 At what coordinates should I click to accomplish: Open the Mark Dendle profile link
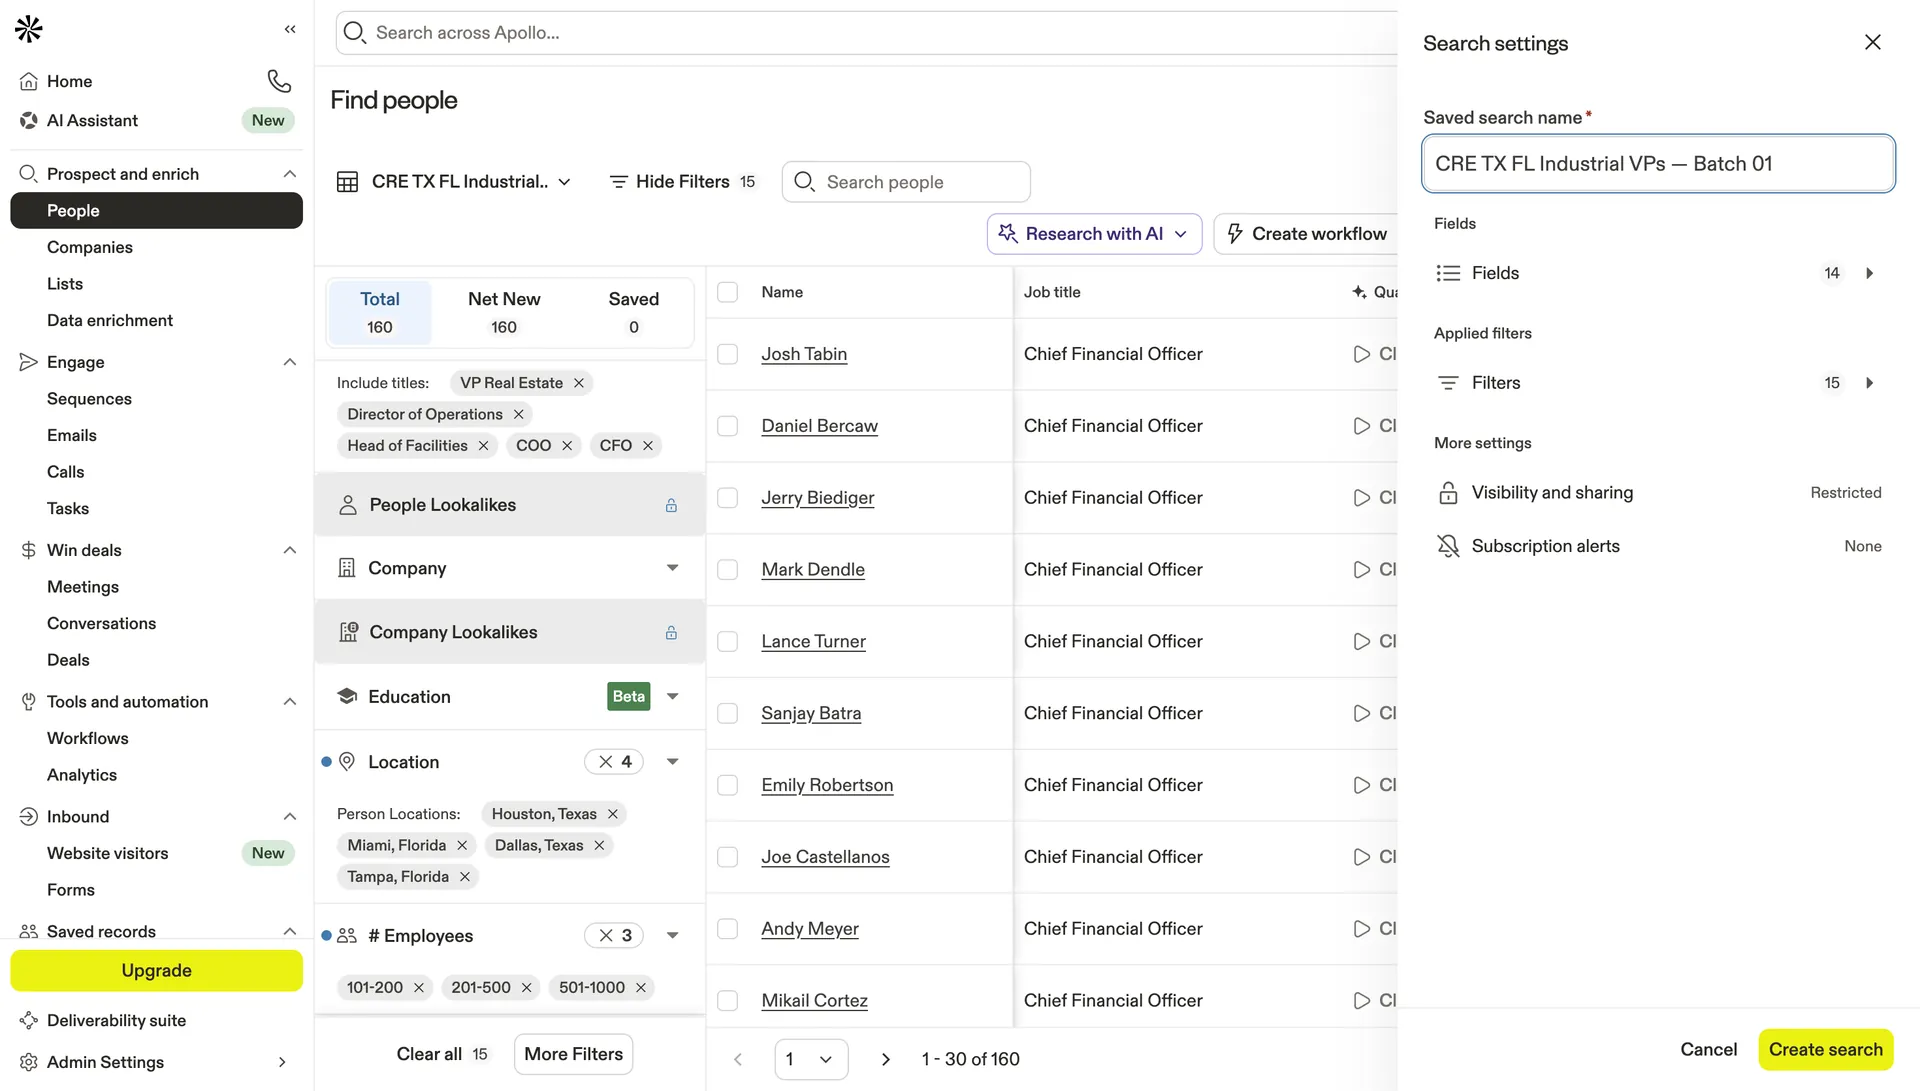pos(812,570)
